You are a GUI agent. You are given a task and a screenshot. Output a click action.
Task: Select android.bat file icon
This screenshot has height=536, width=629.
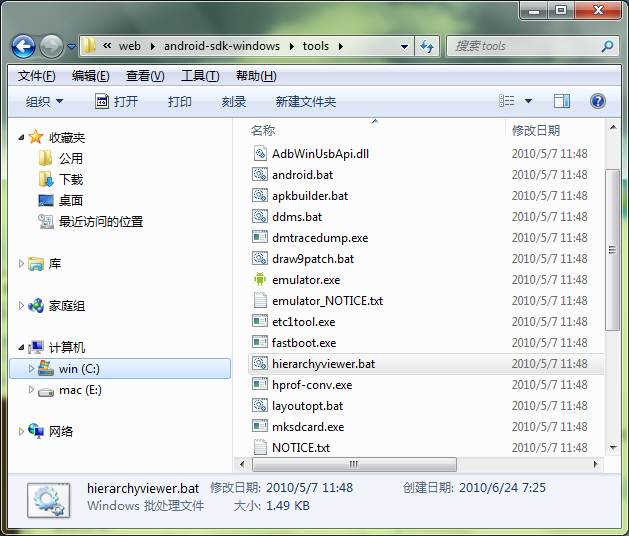[x=260, y=174]
